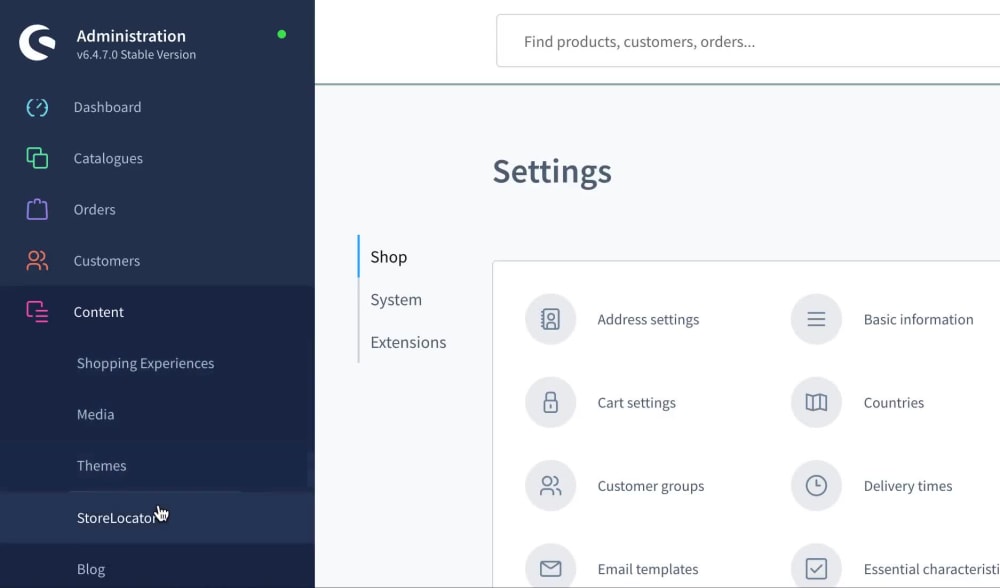The image size is (1000, 588).
Task: Click the Email templates envelope icon
Action: tap(550, 568)
